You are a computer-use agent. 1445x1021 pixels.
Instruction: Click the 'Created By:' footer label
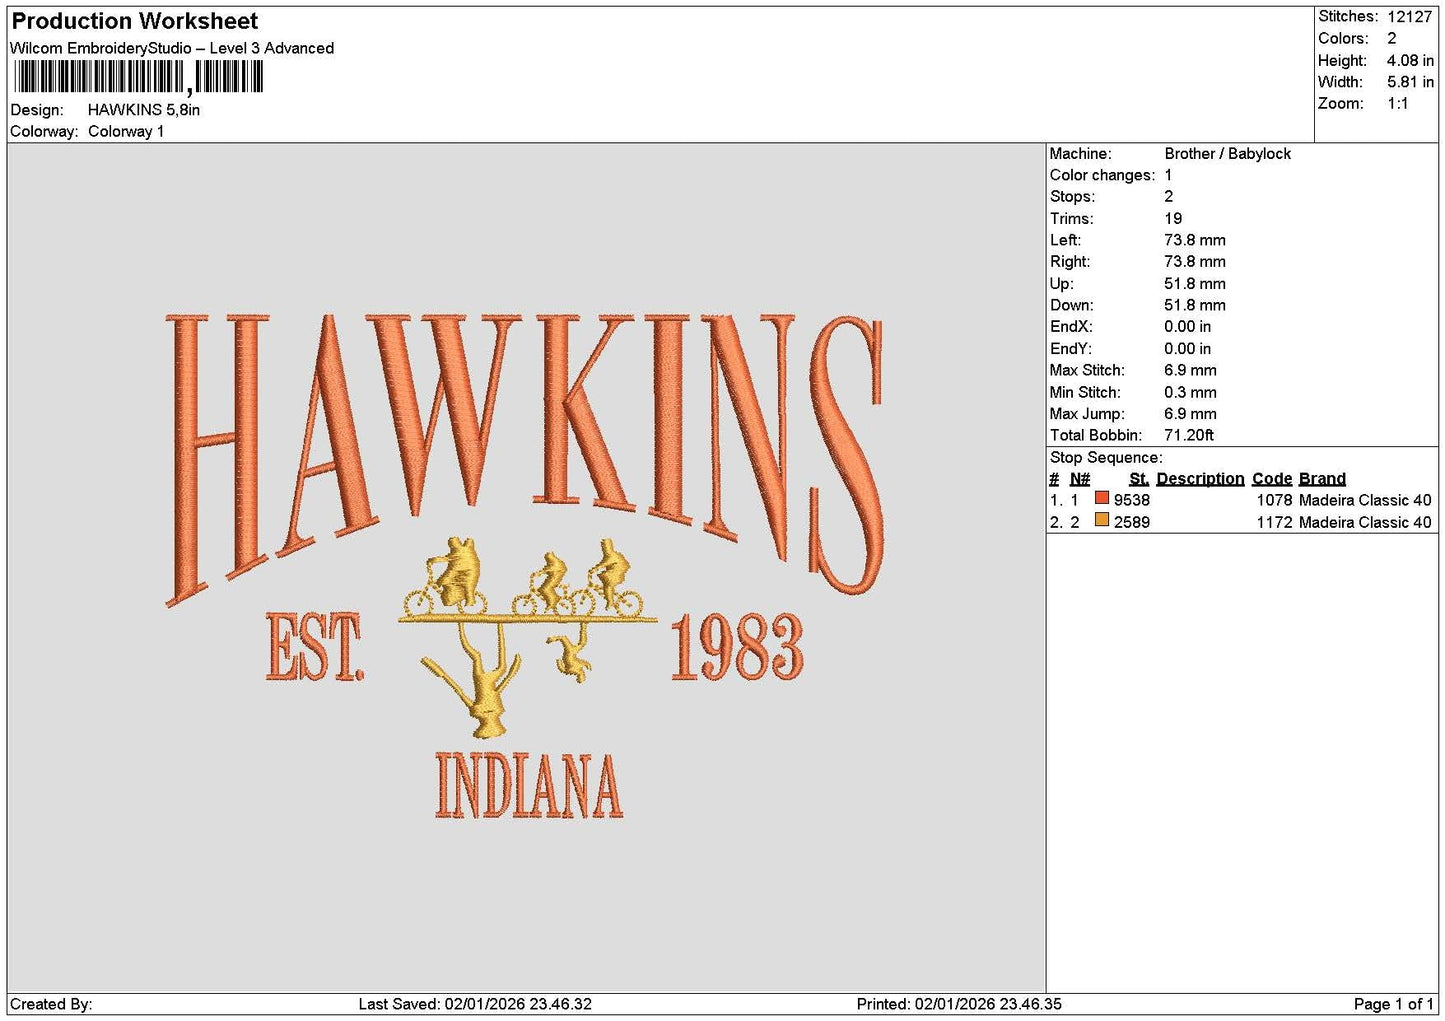[51, 1004]
